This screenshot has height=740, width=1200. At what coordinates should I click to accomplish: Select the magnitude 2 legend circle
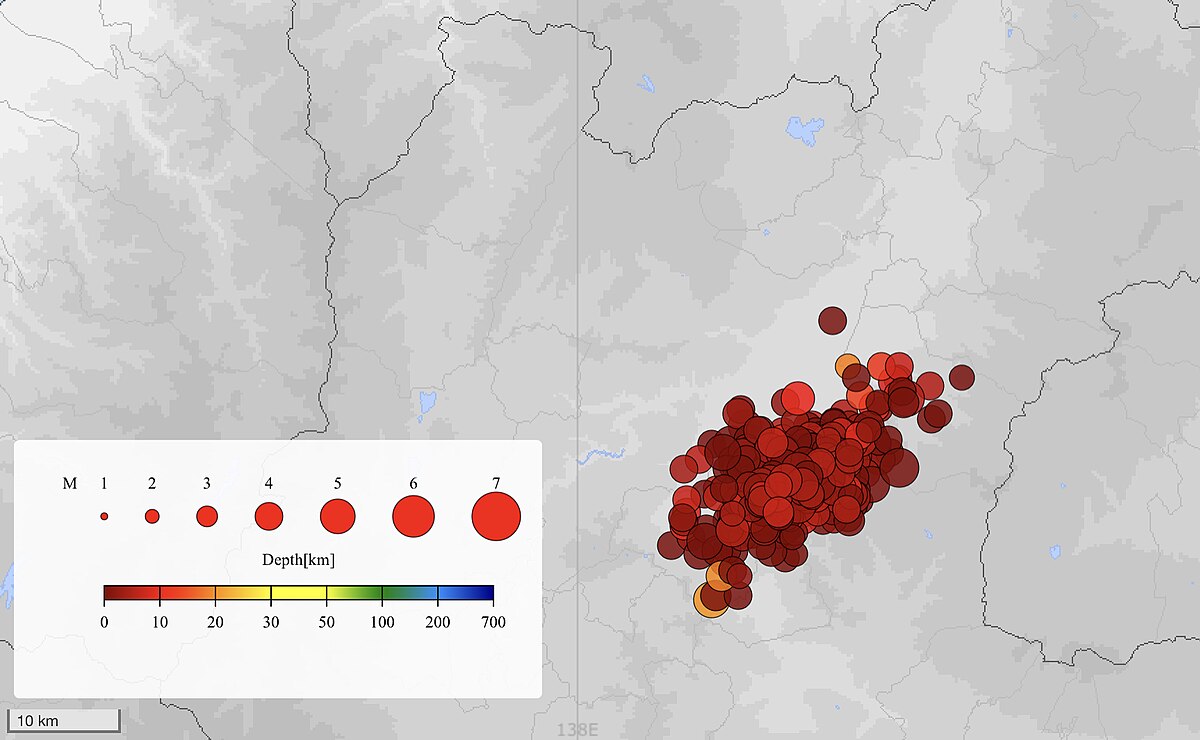(152, 516)
